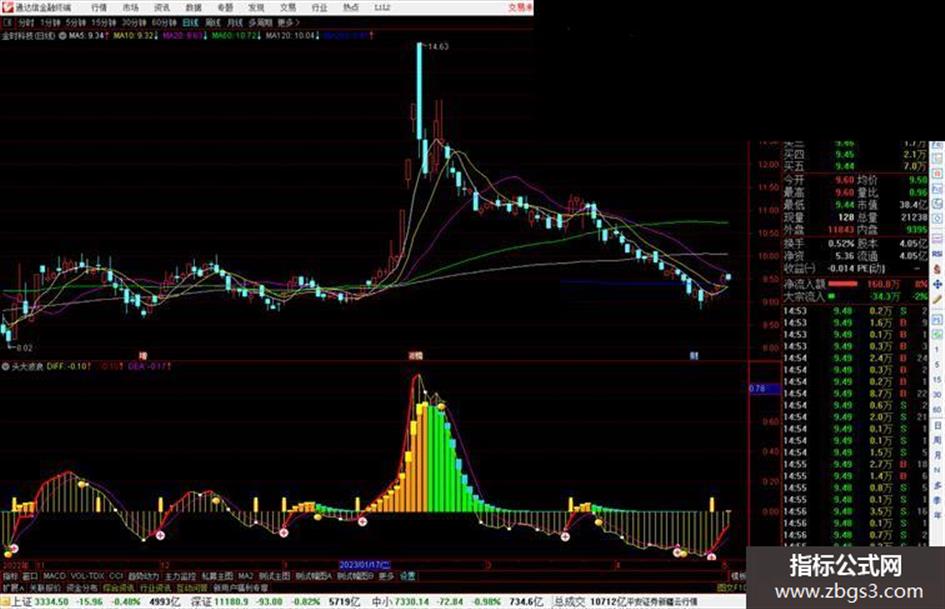Click the 14:54 trade row with 8.7万
The width and height of the screenshot is (945, 609).
(x=855, y=393)
